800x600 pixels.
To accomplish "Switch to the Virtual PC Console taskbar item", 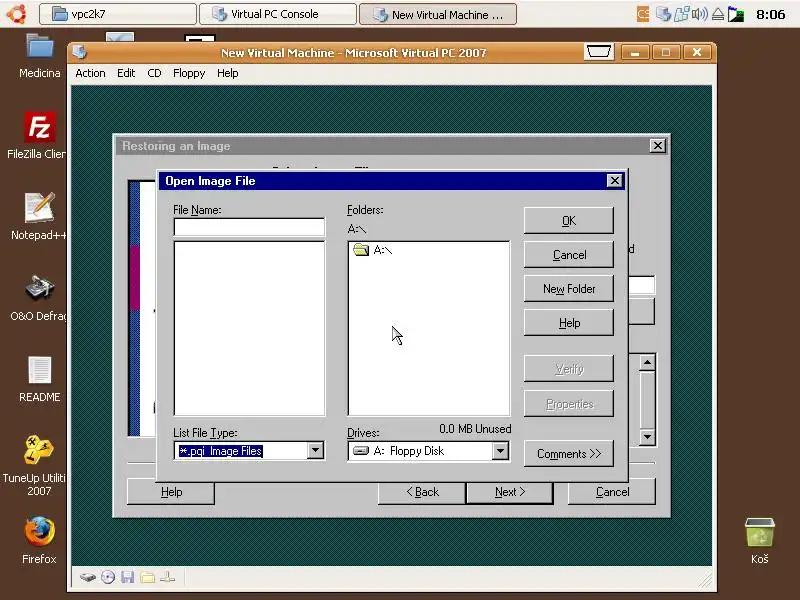I will click(278, 14).
